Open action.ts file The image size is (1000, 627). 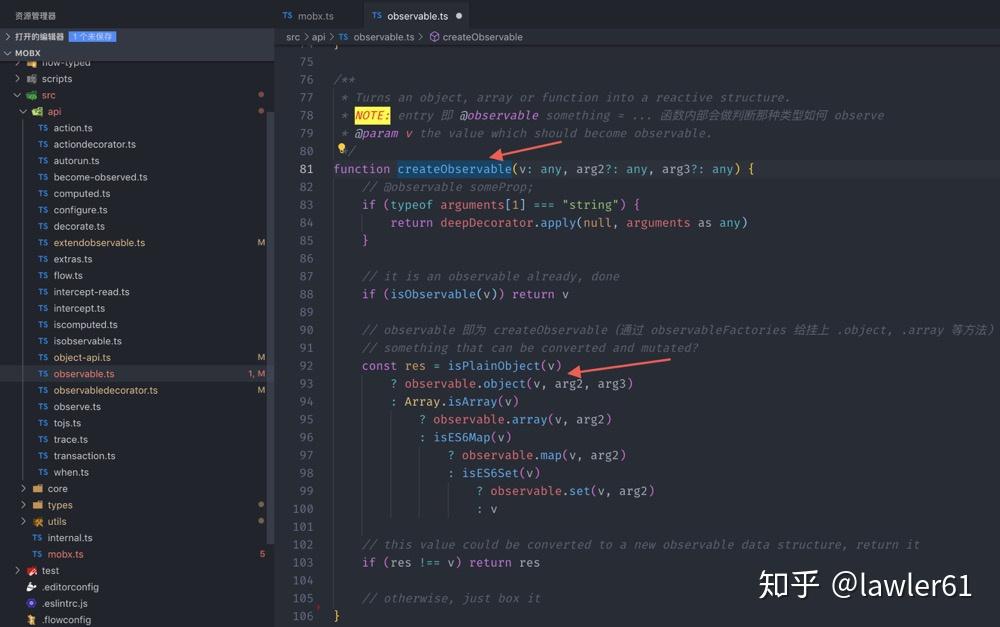click(x=73, y=128)
